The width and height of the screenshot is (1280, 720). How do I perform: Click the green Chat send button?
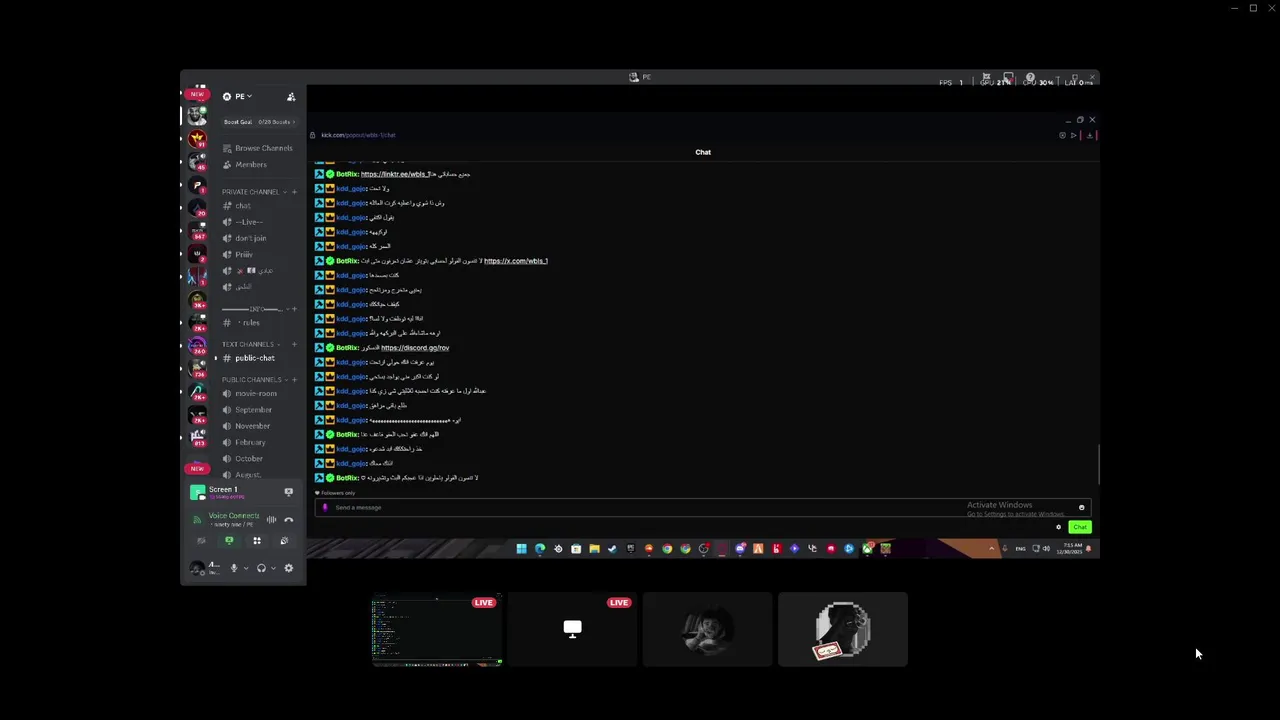pos(1079,527)
